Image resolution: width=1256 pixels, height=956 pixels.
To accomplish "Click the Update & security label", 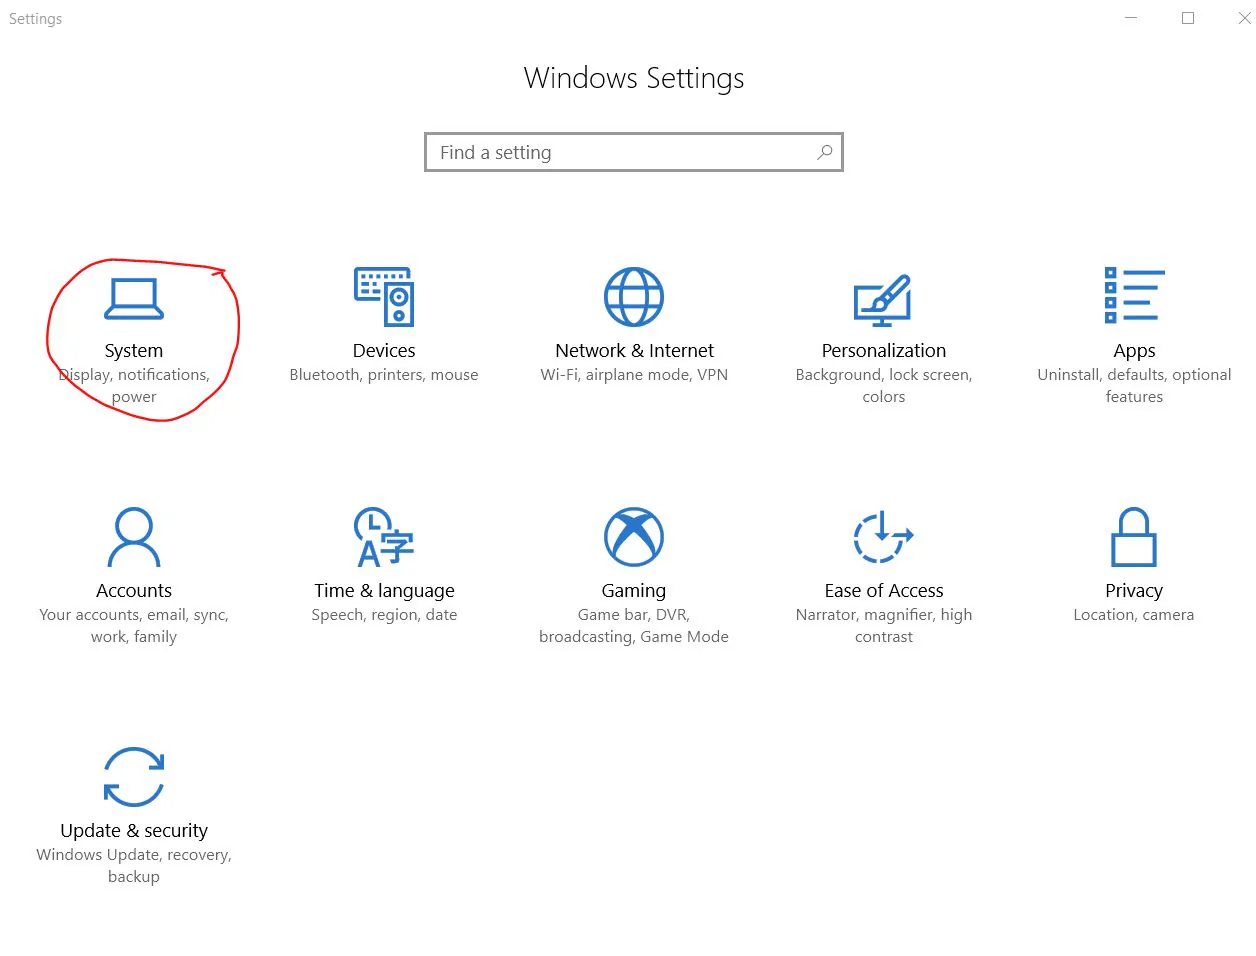I will 134,831.
